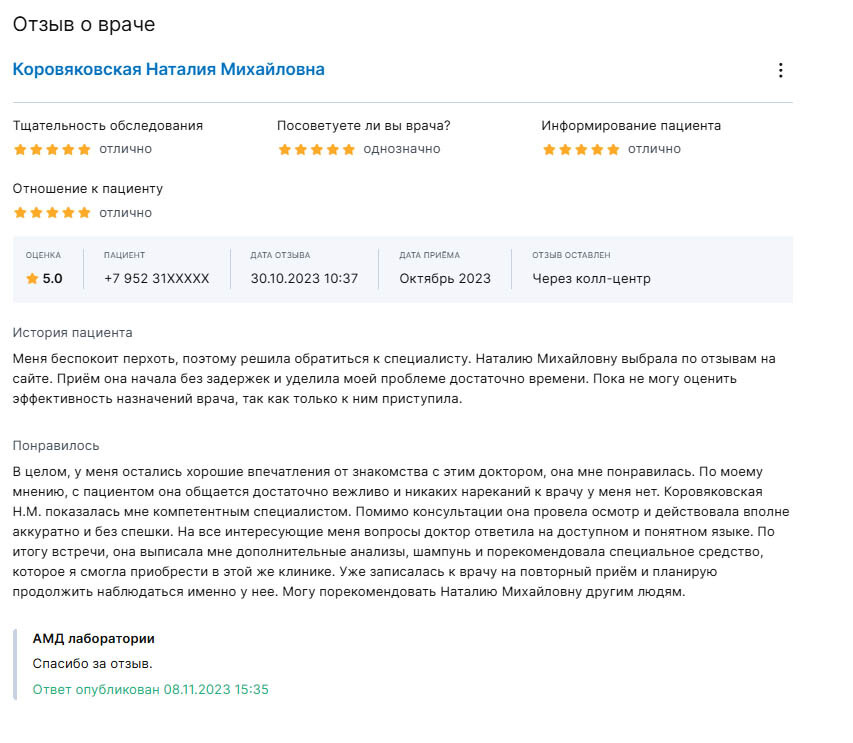Click the patient phone number +7 952 31XXXXX
Screen dimensions: 853x743
click(157, 279)
